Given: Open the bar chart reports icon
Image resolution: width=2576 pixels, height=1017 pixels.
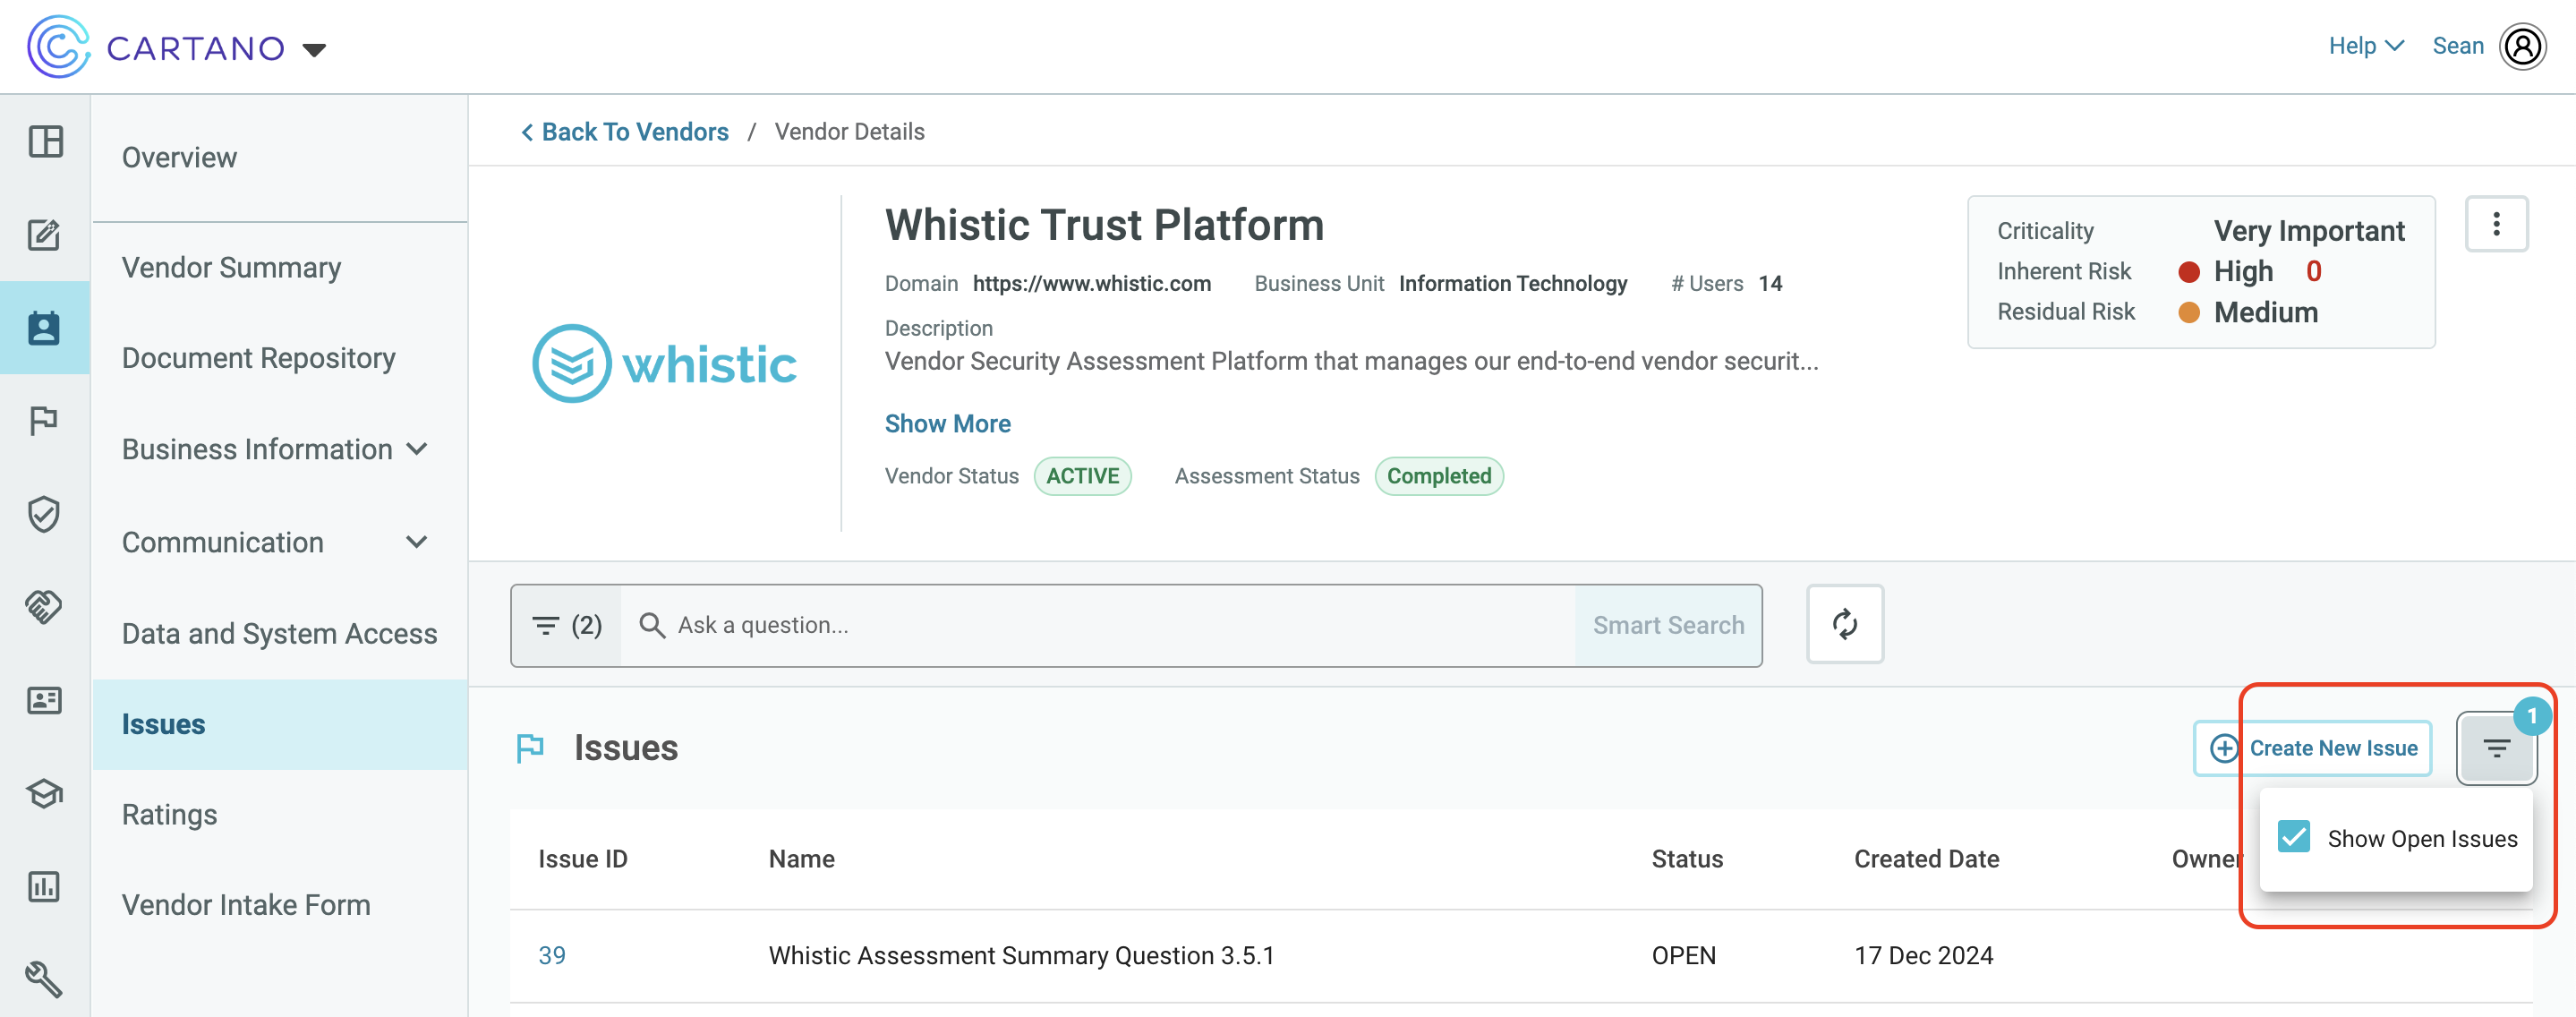Looking at the screenshot, I should (45, 886).
